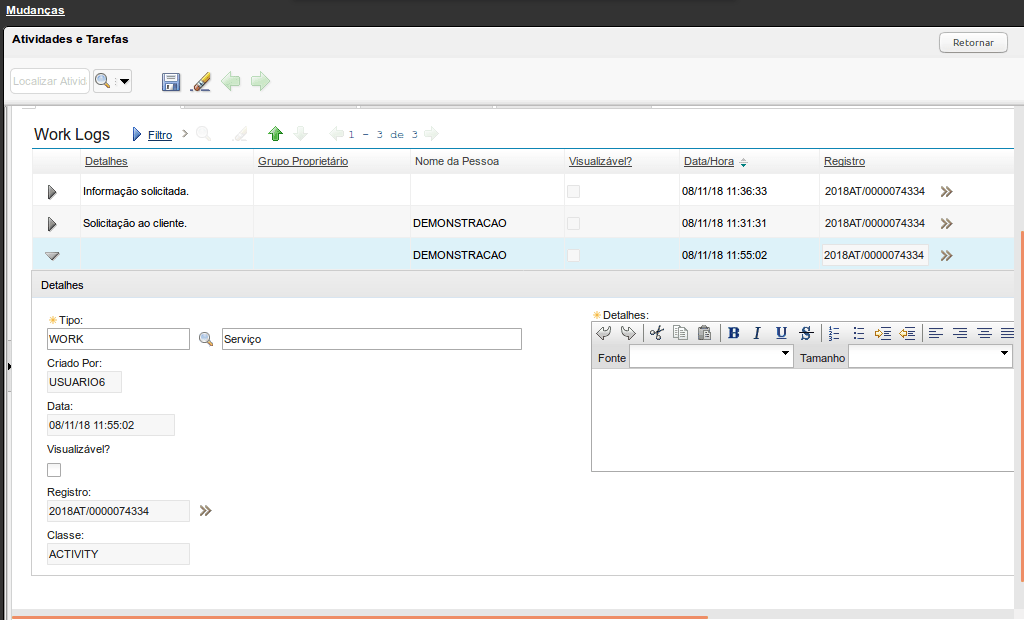Viewport: 1024px width, 620px height.
Task: Click the eraser clear-changes icon in the top toolbar
Action: [201, 82]
